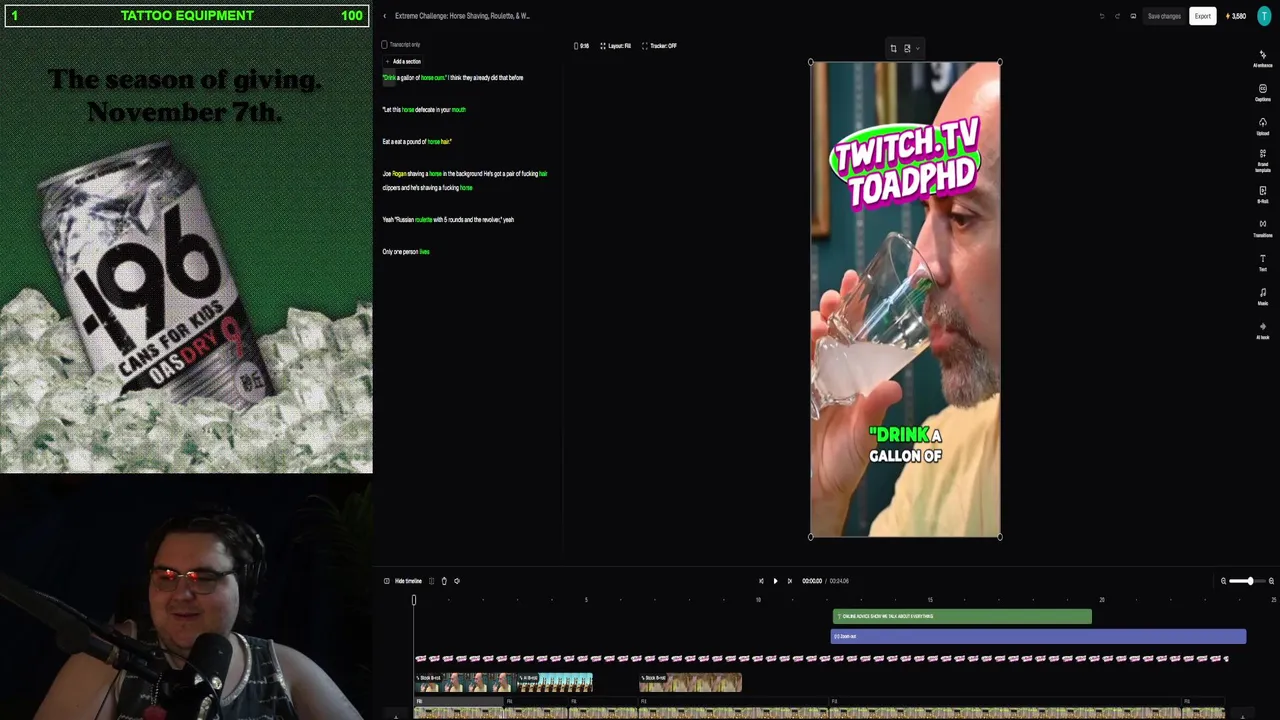This screenshot has height=720, width=1280.
Task: Open the Brand template panel
Action: [x=1262, y=160]
